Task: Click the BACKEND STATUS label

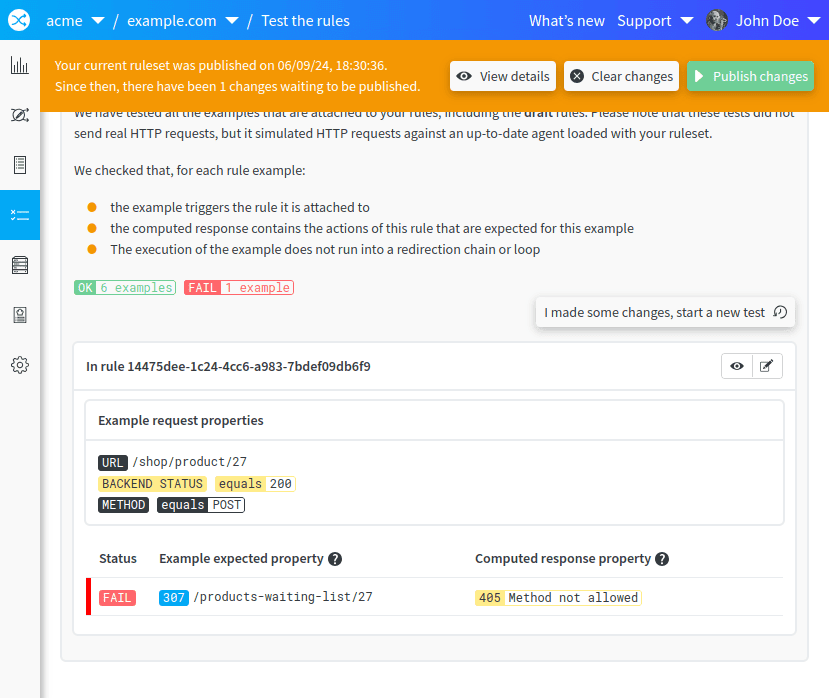Action: click(152, 484)
